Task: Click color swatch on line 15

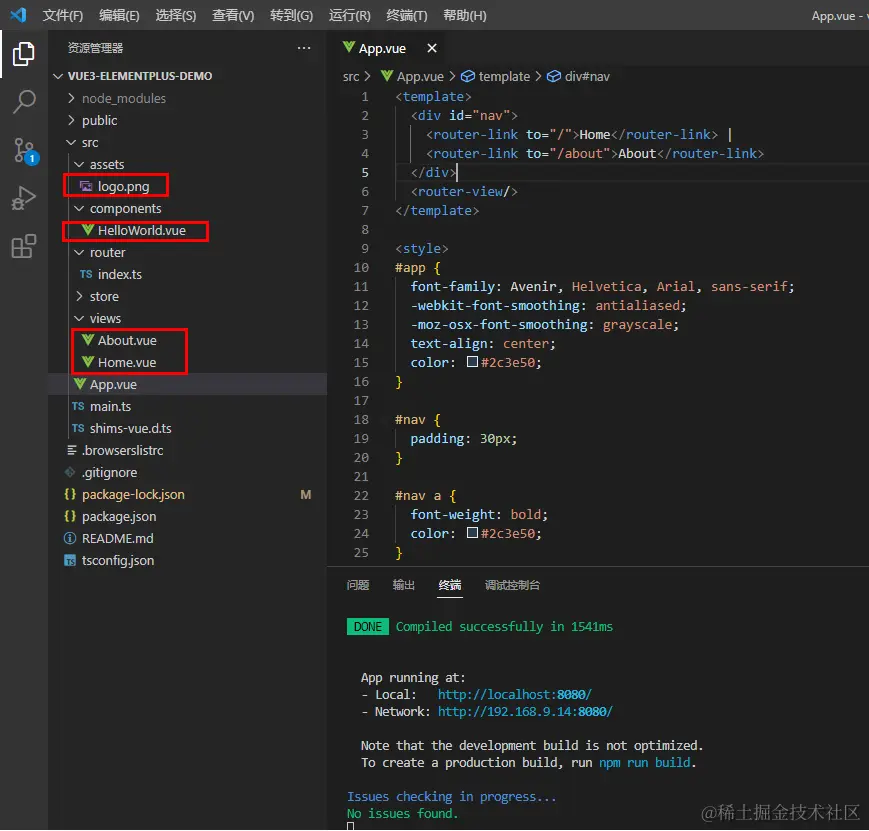Action: pyautogui.click(x=472, y=362)
